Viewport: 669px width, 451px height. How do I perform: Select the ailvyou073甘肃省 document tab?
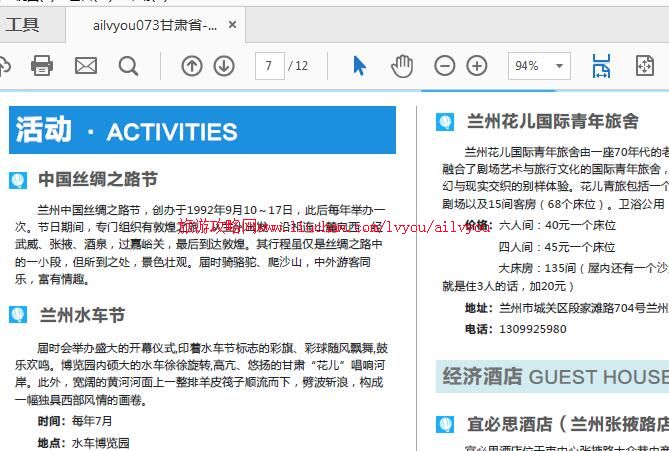(x=154, y=25)
